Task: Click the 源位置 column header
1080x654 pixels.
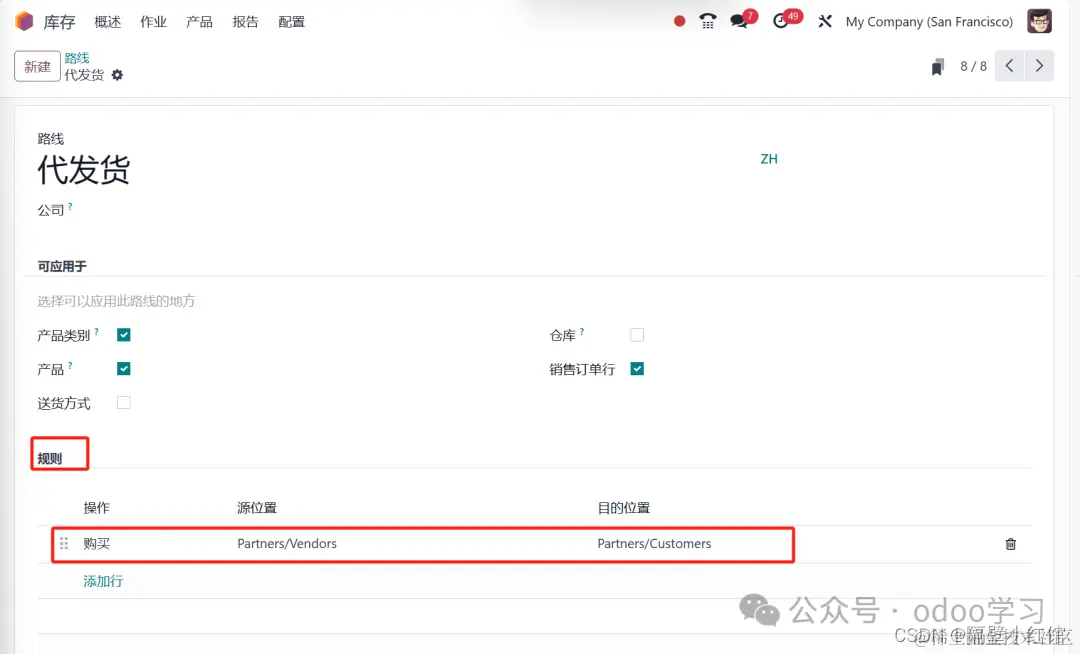Action: click(257, 508)
